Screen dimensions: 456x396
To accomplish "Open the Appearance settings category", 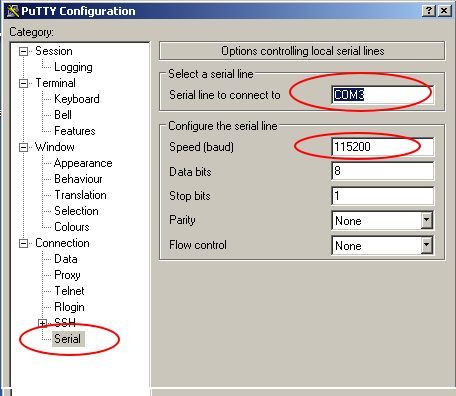I will (83, 163).
